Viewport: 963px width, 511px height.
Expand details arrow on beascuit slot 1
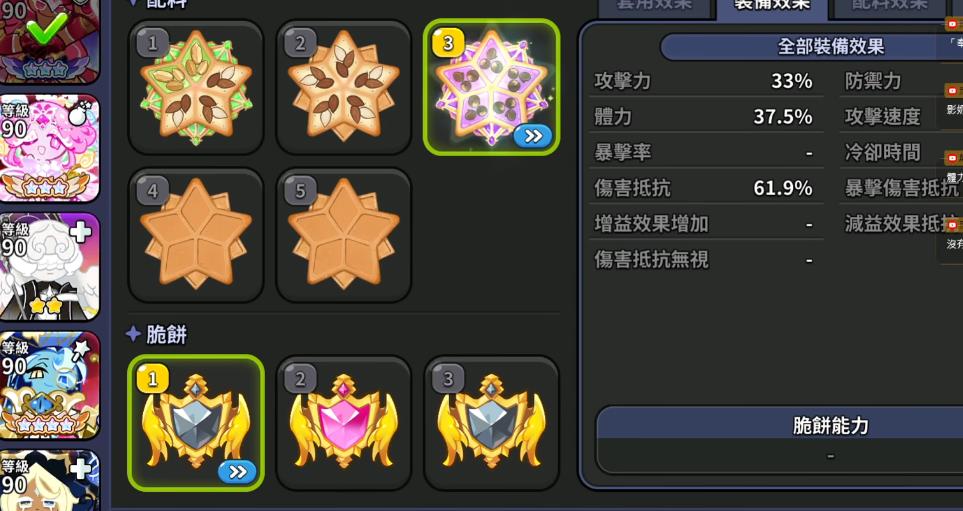pyautogui.click(x=237, y=472)
